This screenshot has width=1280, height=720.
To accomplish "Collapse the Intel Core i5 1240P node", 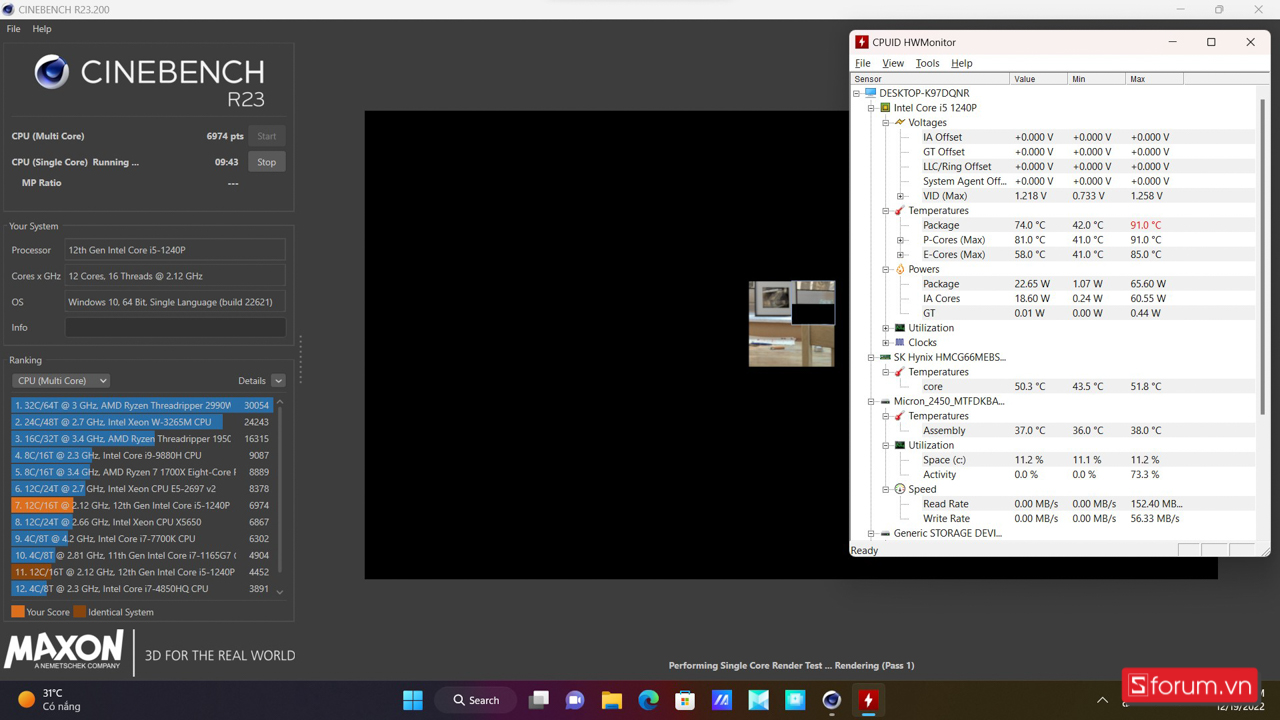I will coord(871,108).
